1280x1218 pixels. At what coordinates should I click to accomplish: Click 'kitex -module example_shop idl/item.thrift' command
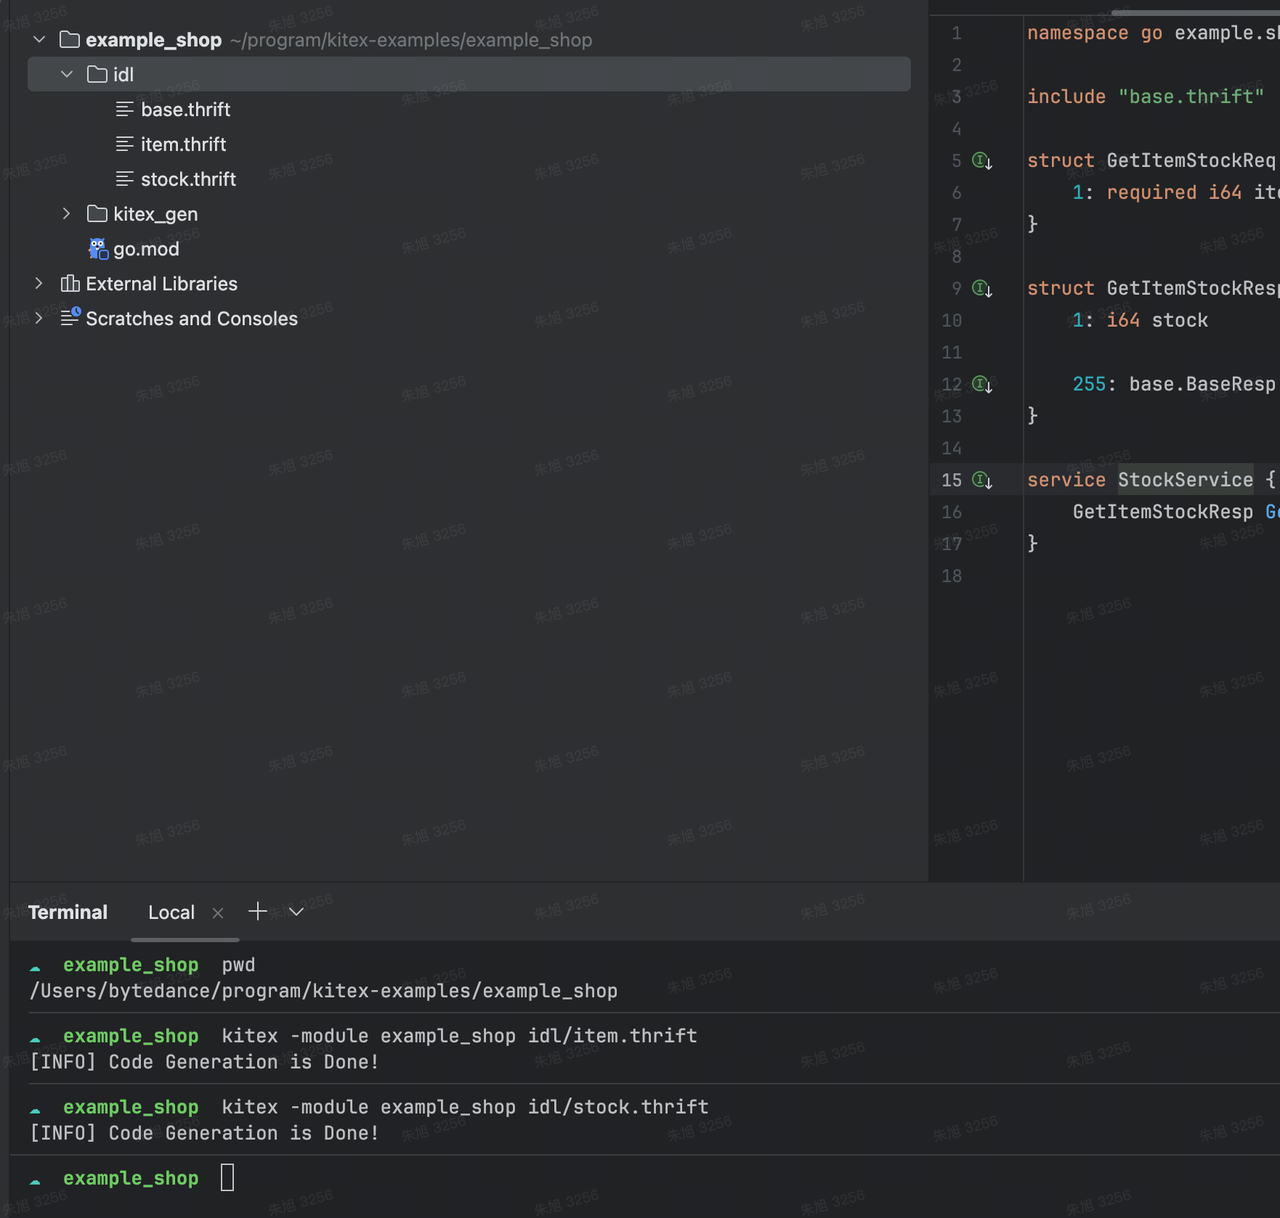[459, 1036]
